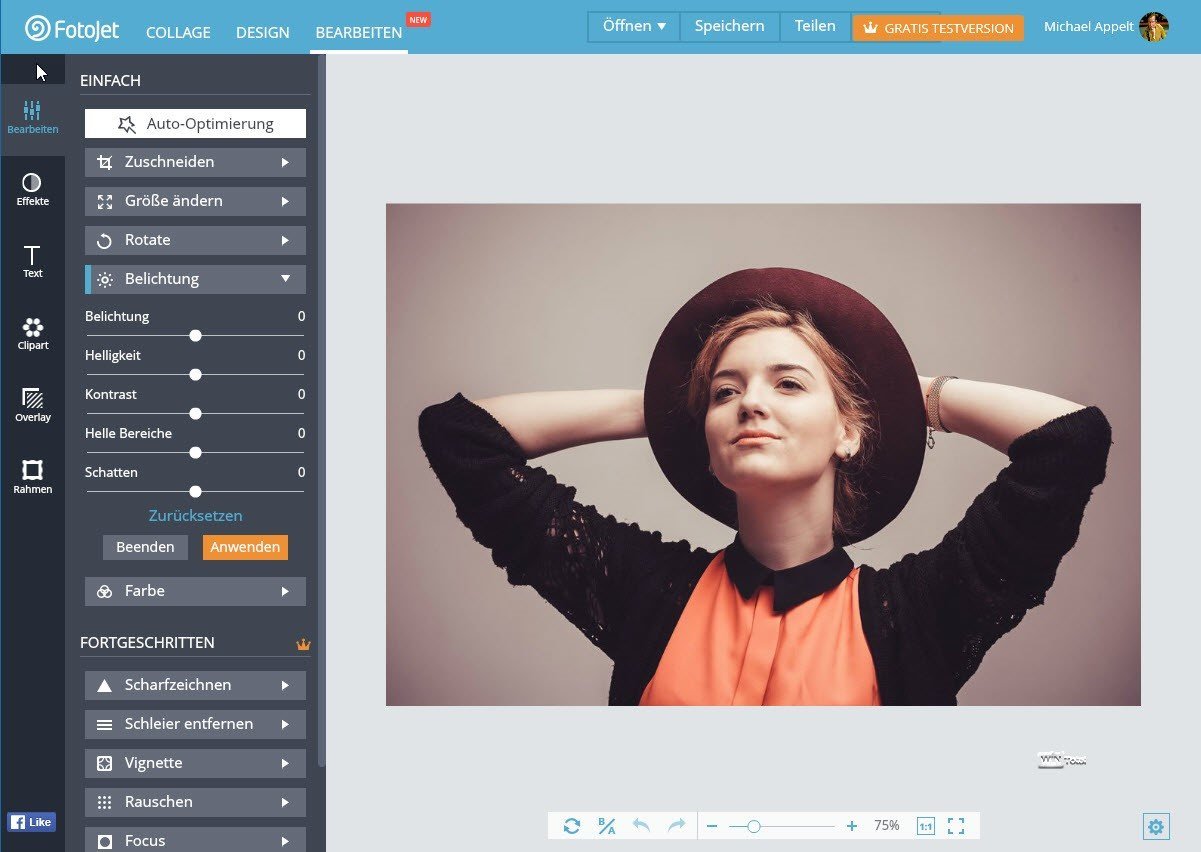This screenshot has width=1201, height=852.
Task: Open the Effekte panel in sidebar
Action: tap(32, 189)
